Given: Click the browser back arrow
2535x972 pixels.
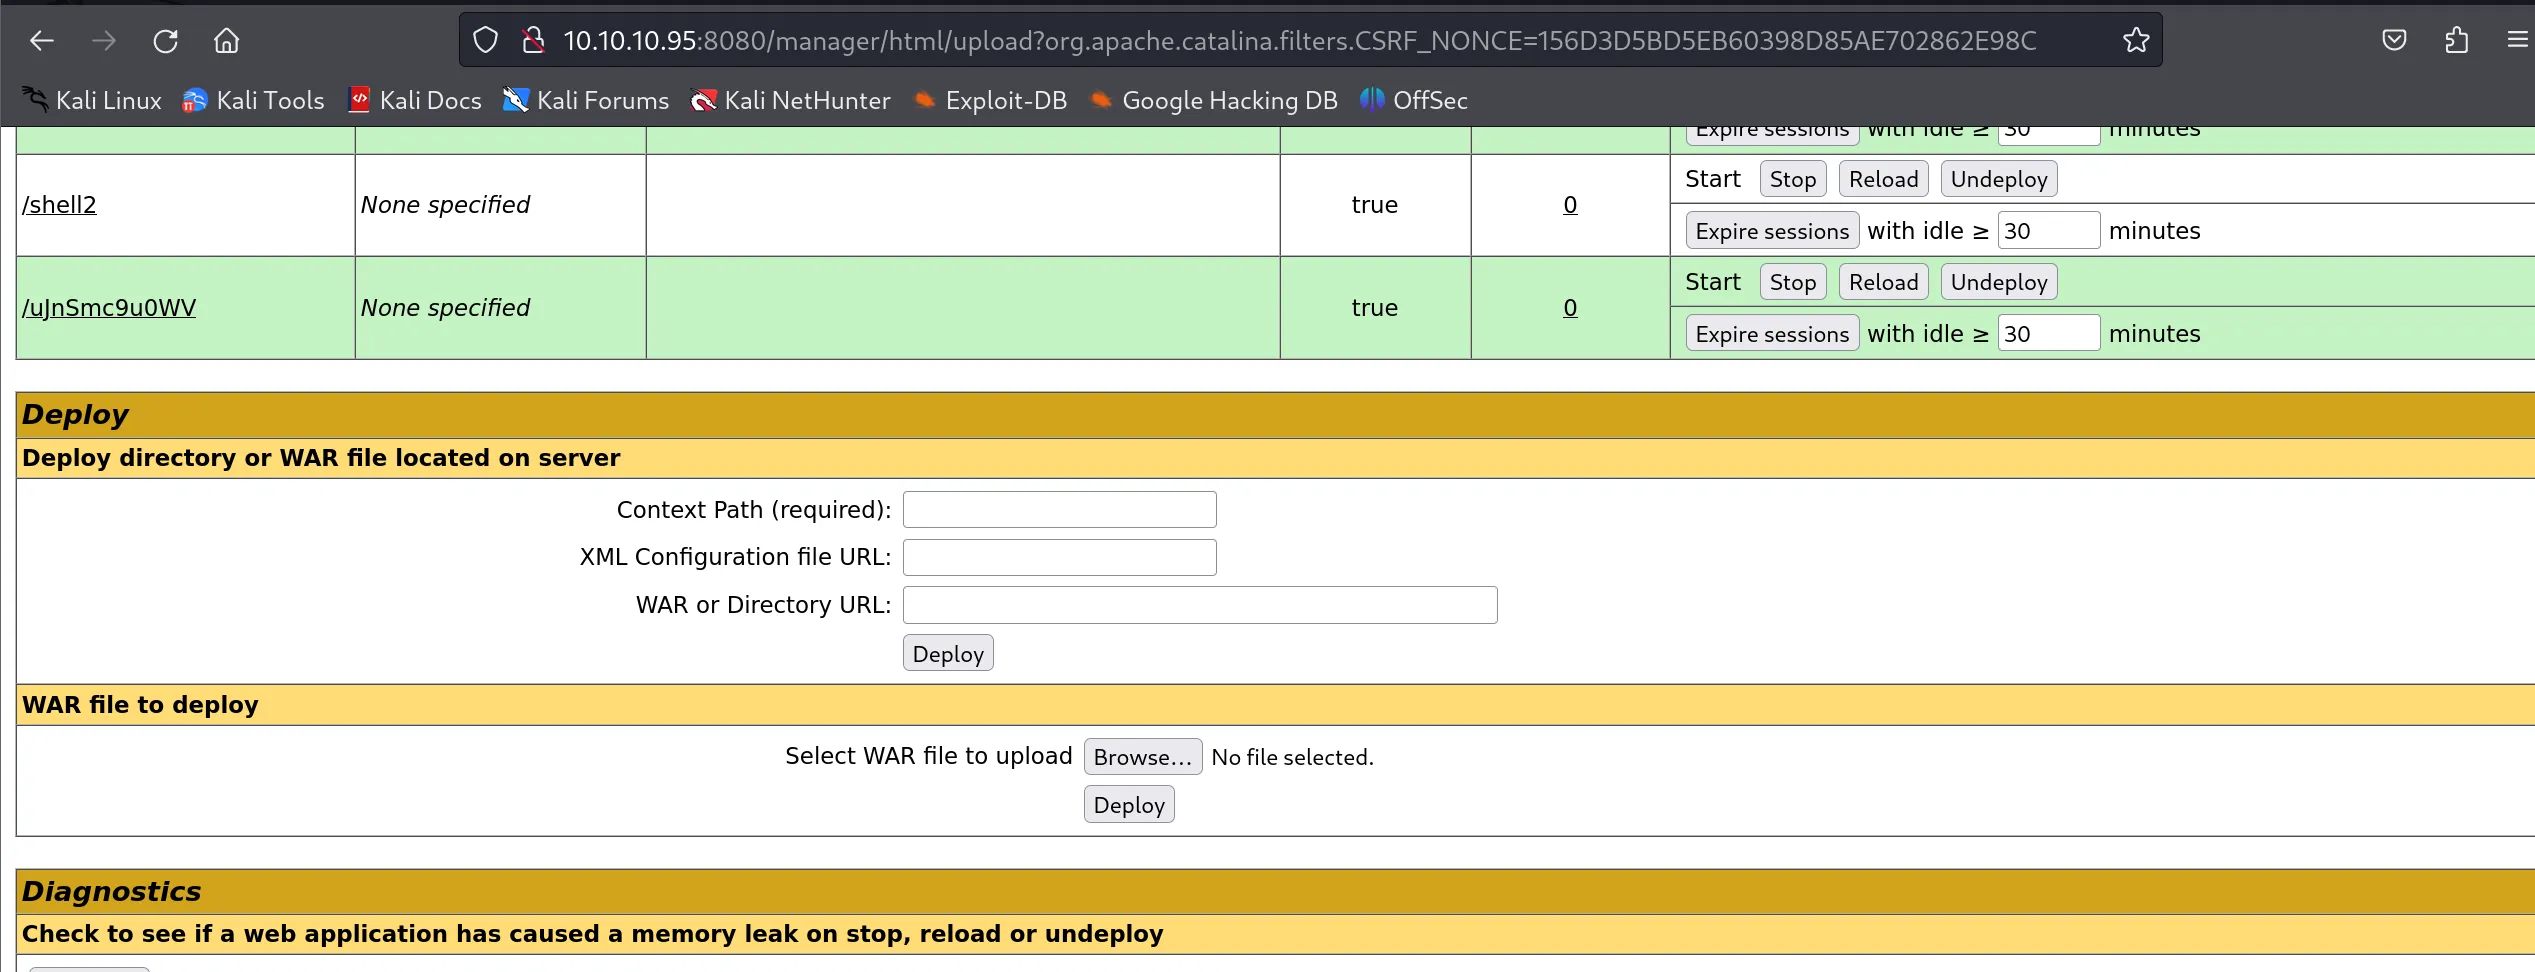Looking at the screenshot, I should coord(42,41).
